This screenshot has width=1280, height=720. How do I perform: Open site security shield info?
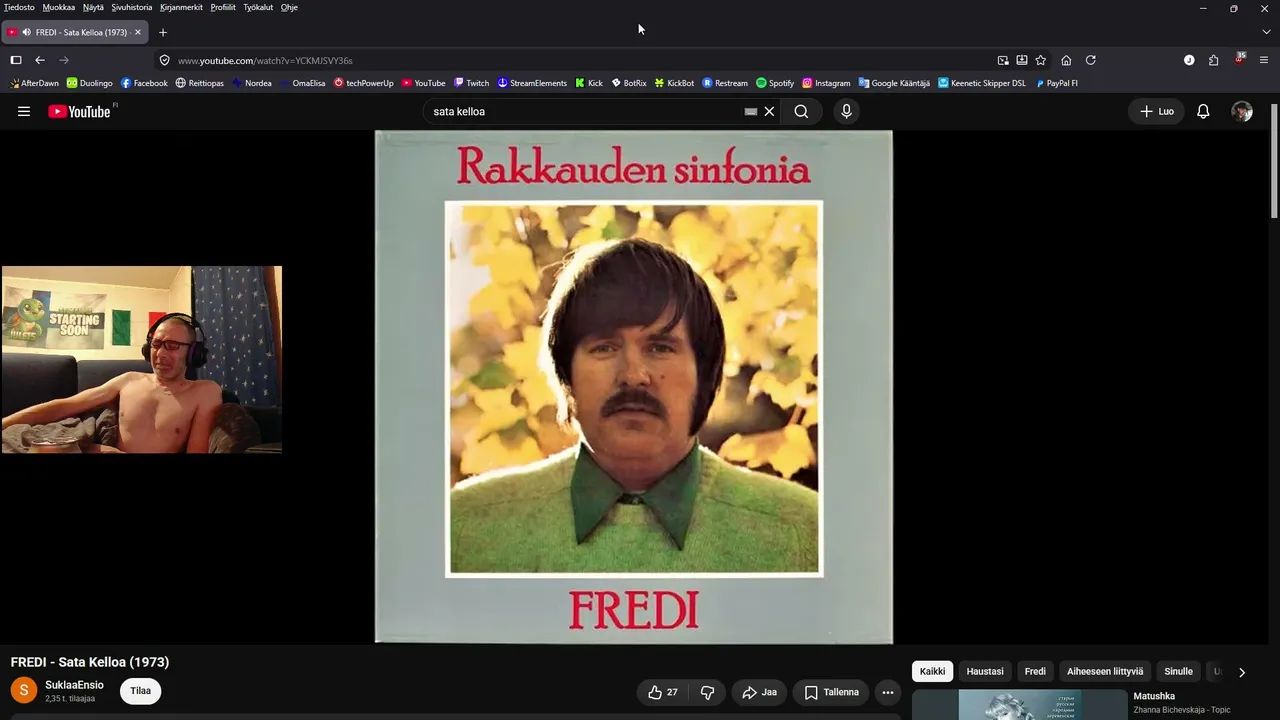165,60
